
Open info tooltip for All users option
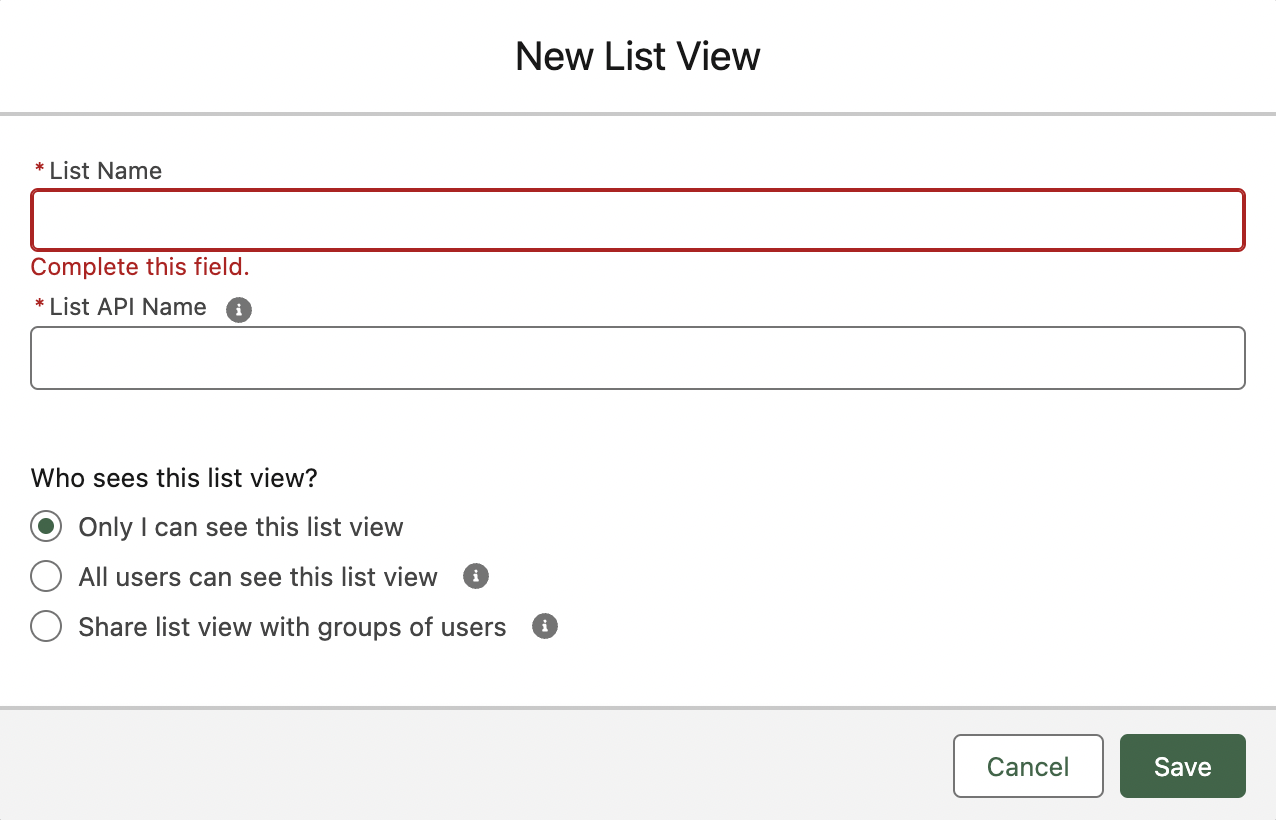coord(476,576)
